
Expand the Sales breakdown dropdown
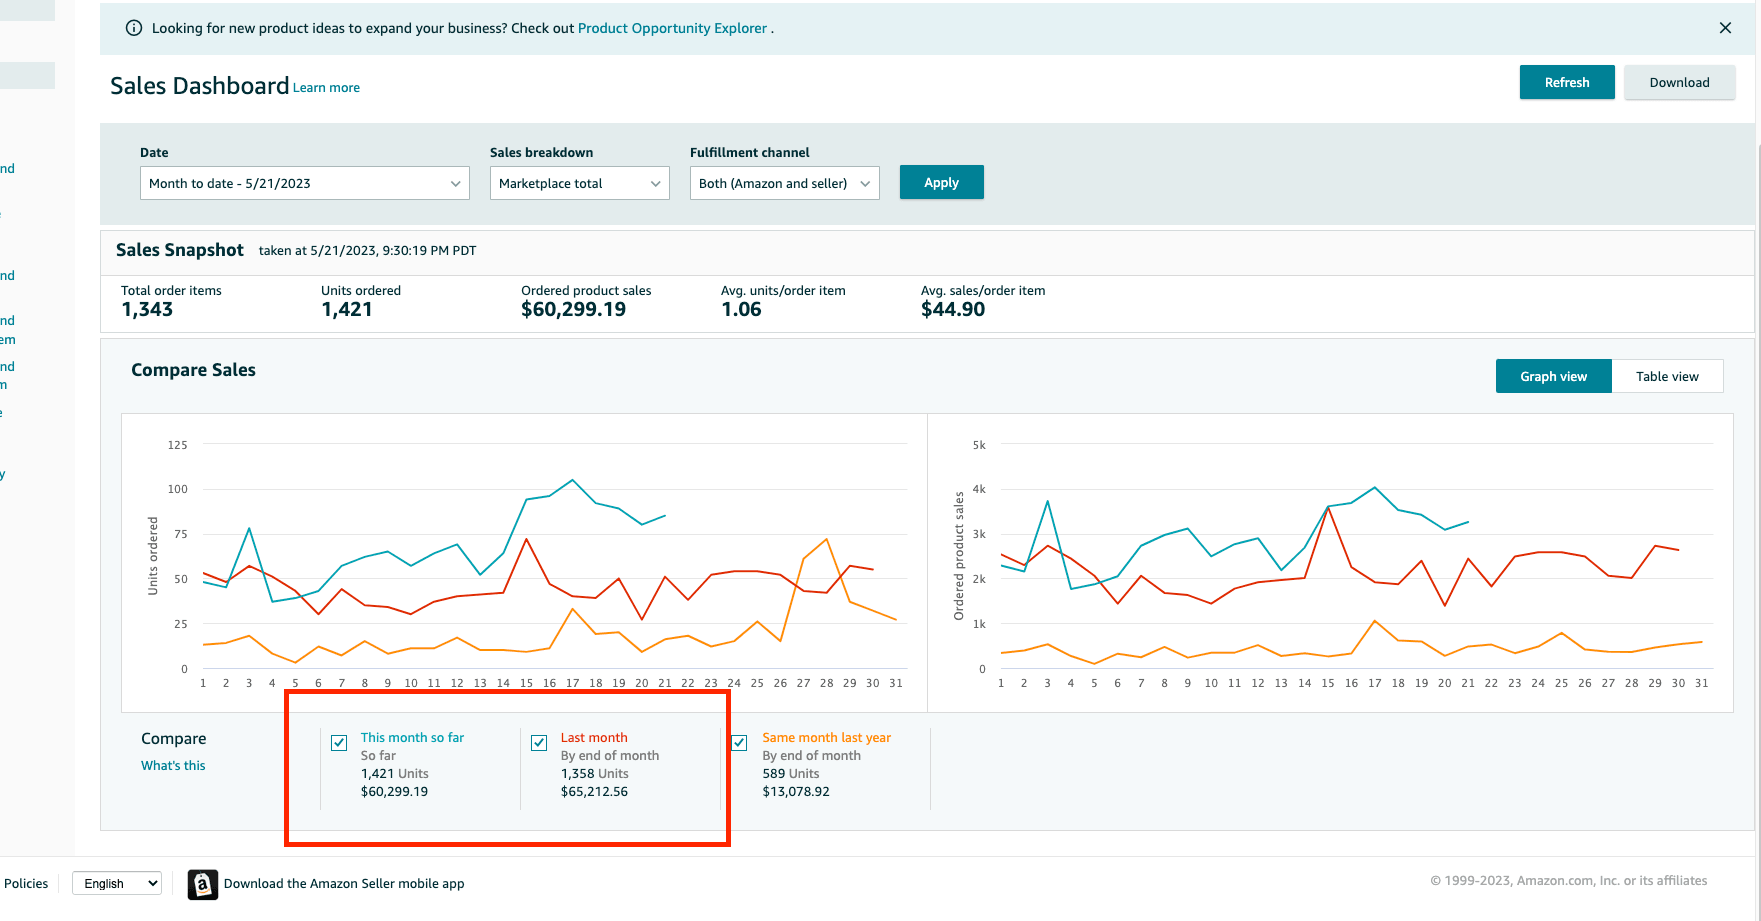pos(579,183)
